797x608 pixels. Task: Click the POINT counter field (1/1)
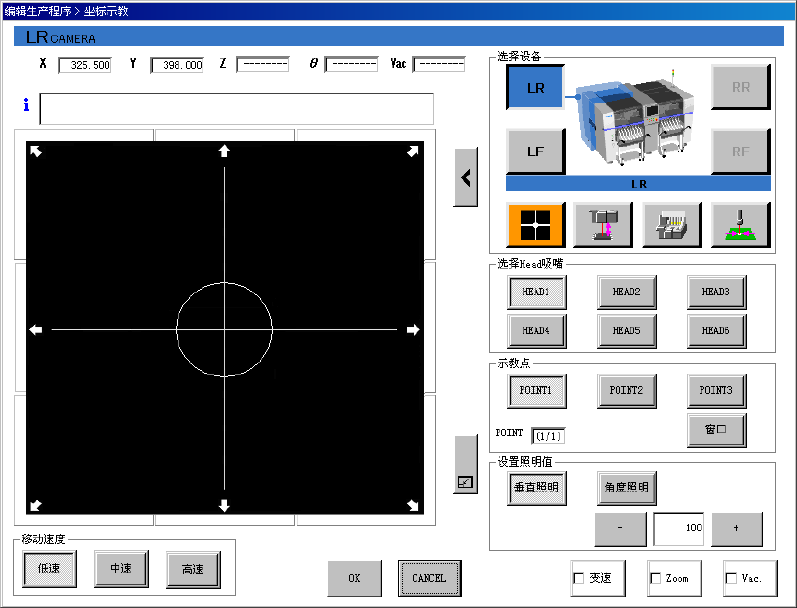point(548,436)
